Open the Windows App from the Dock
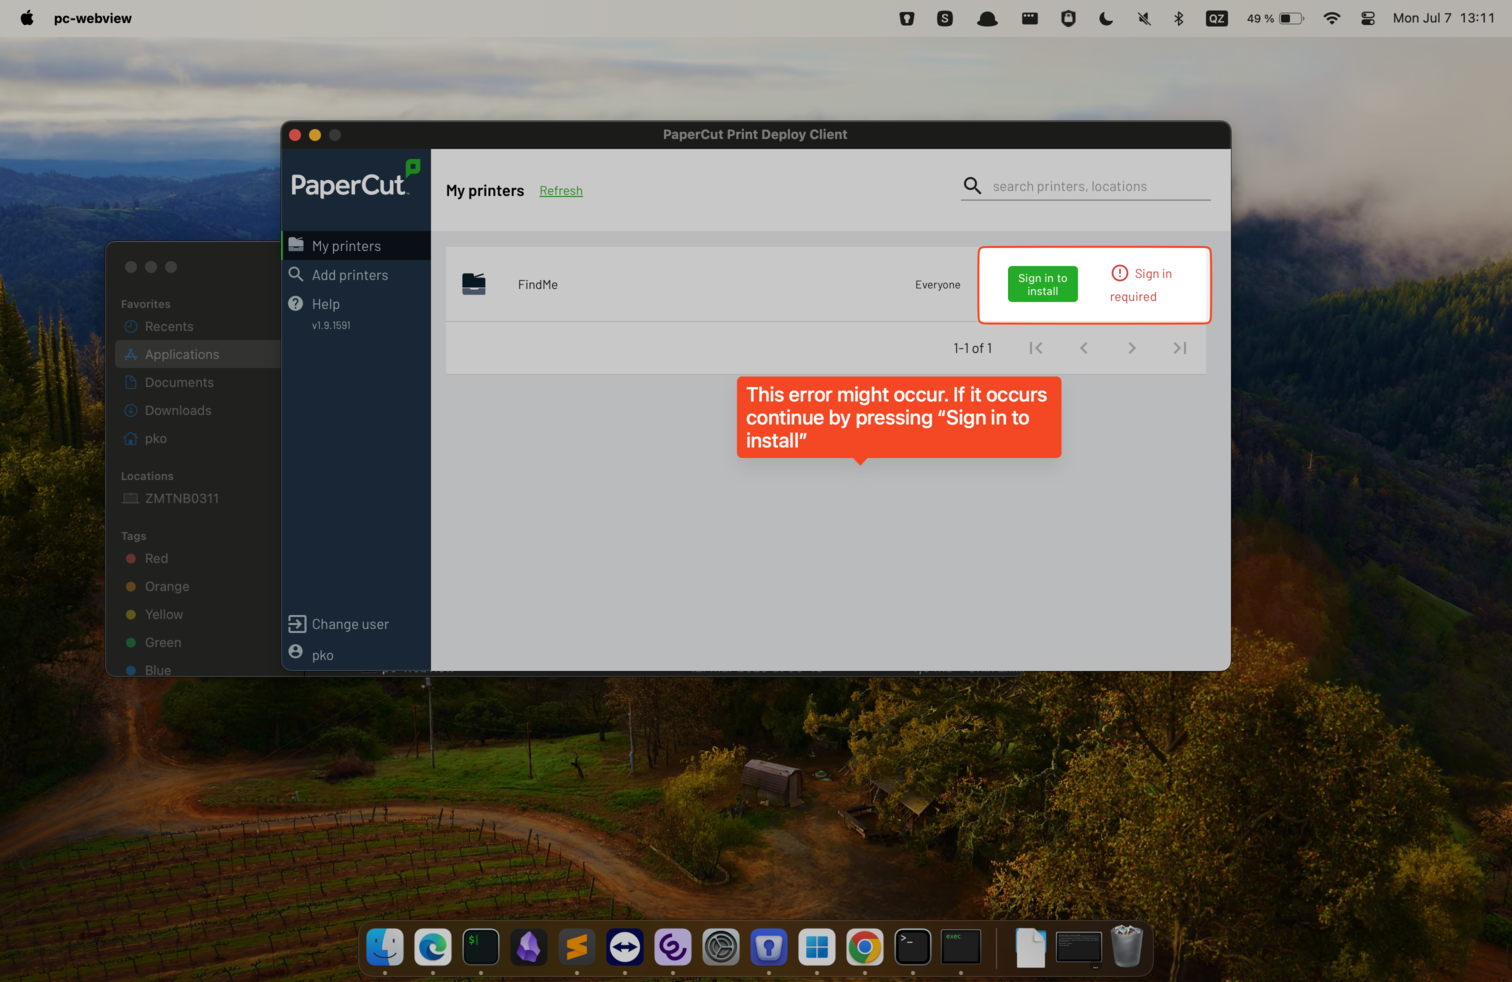Screen dimensions: 1512x982 coord(817,947)
